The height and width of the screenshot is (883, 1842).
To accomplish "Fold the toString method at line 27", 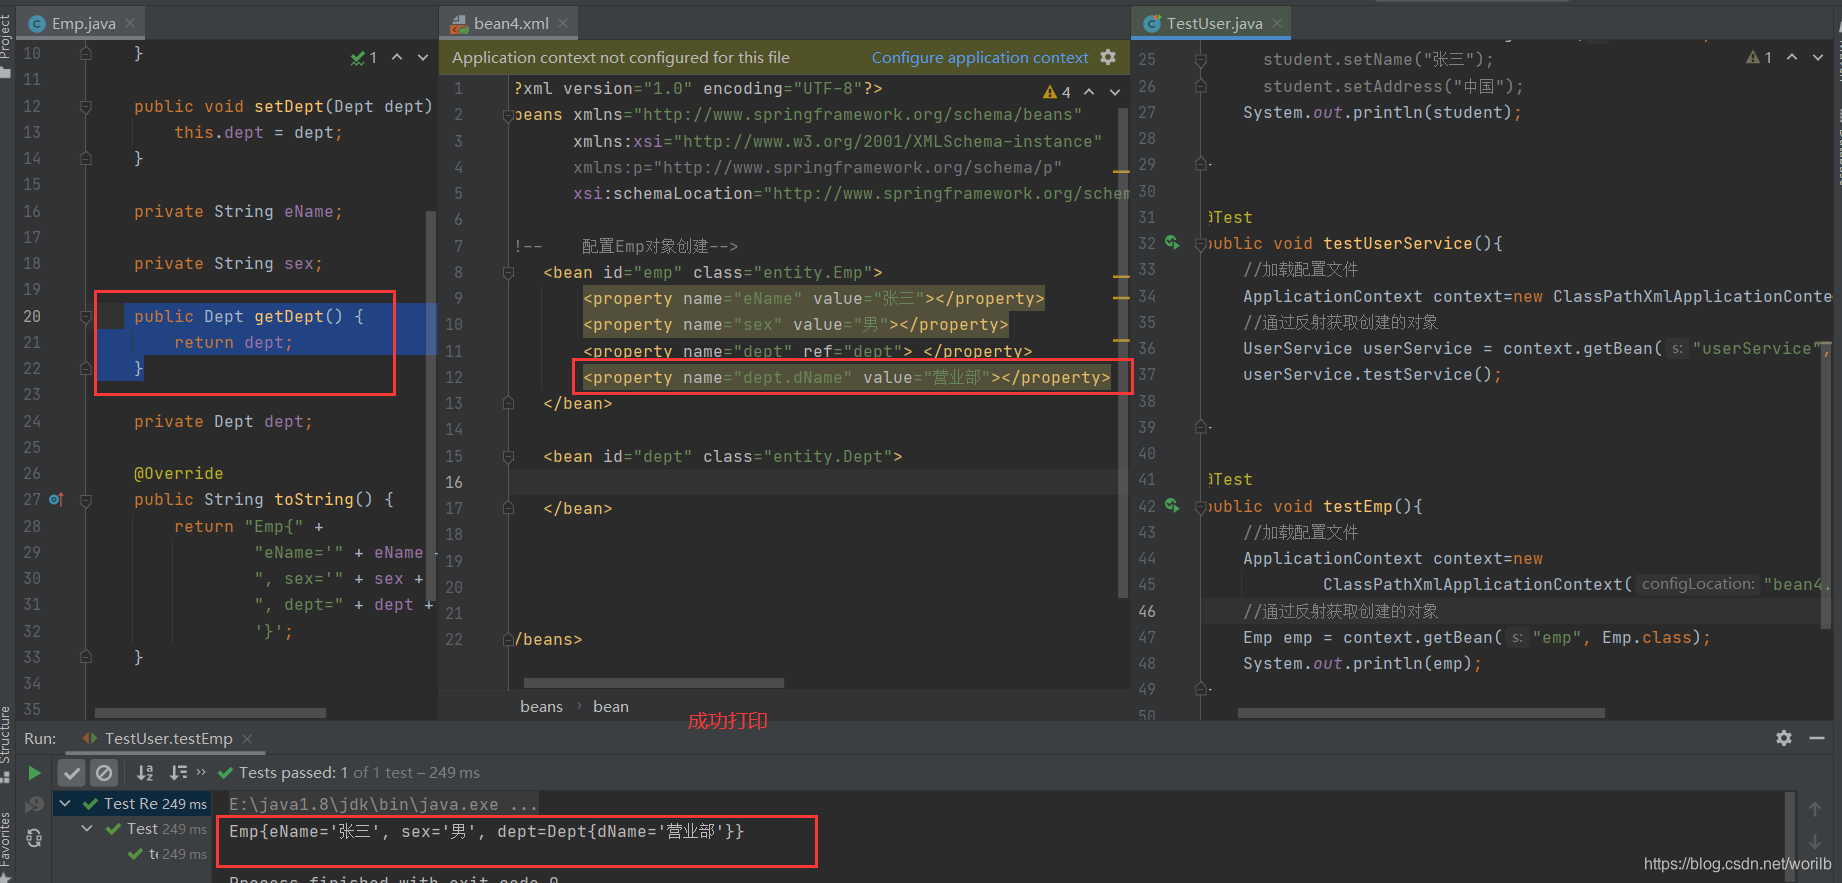I will tap(86, 499).
